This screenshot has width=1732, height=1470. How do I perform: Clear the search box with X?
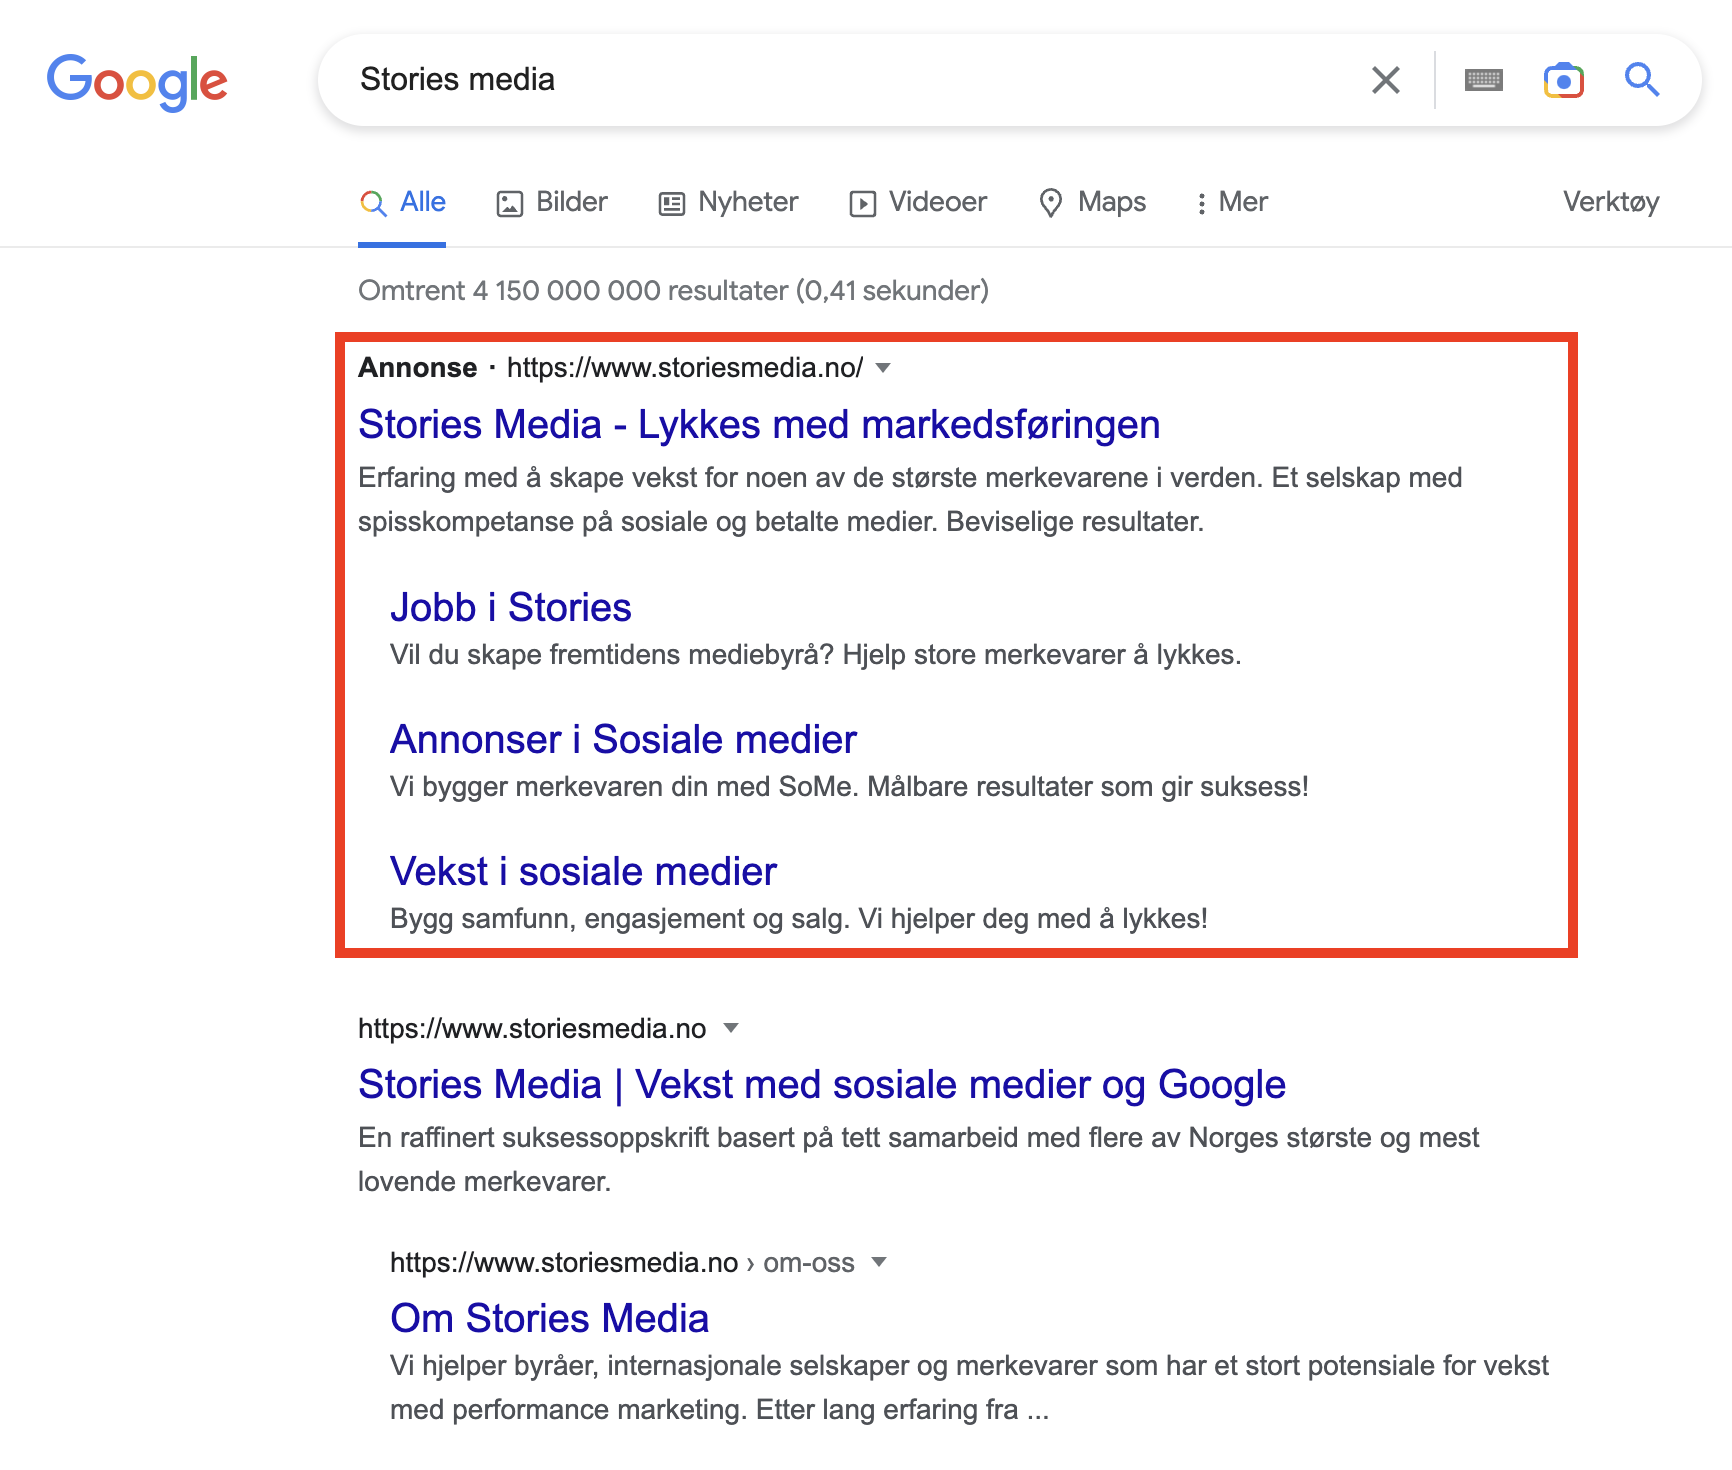coord(1386,80)
